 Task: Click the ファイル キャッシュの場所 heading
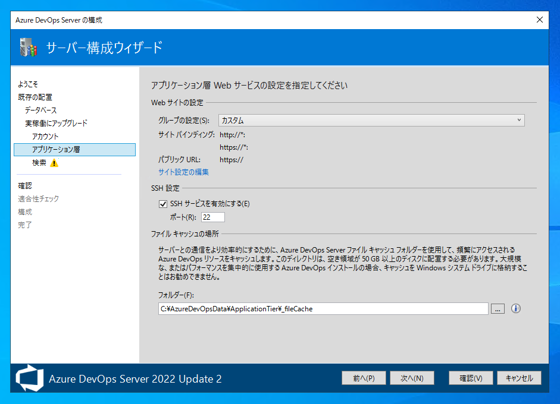pyautogui.click(x=185, y=234)
